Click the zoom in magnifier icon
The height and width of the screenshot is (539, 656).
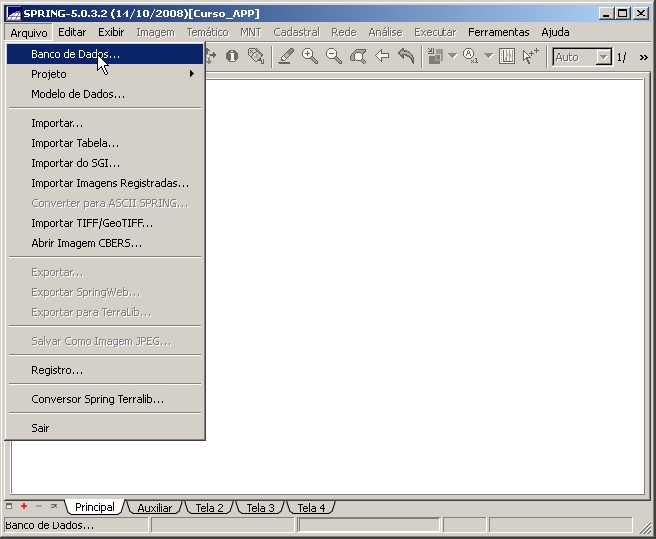[310, 57]
